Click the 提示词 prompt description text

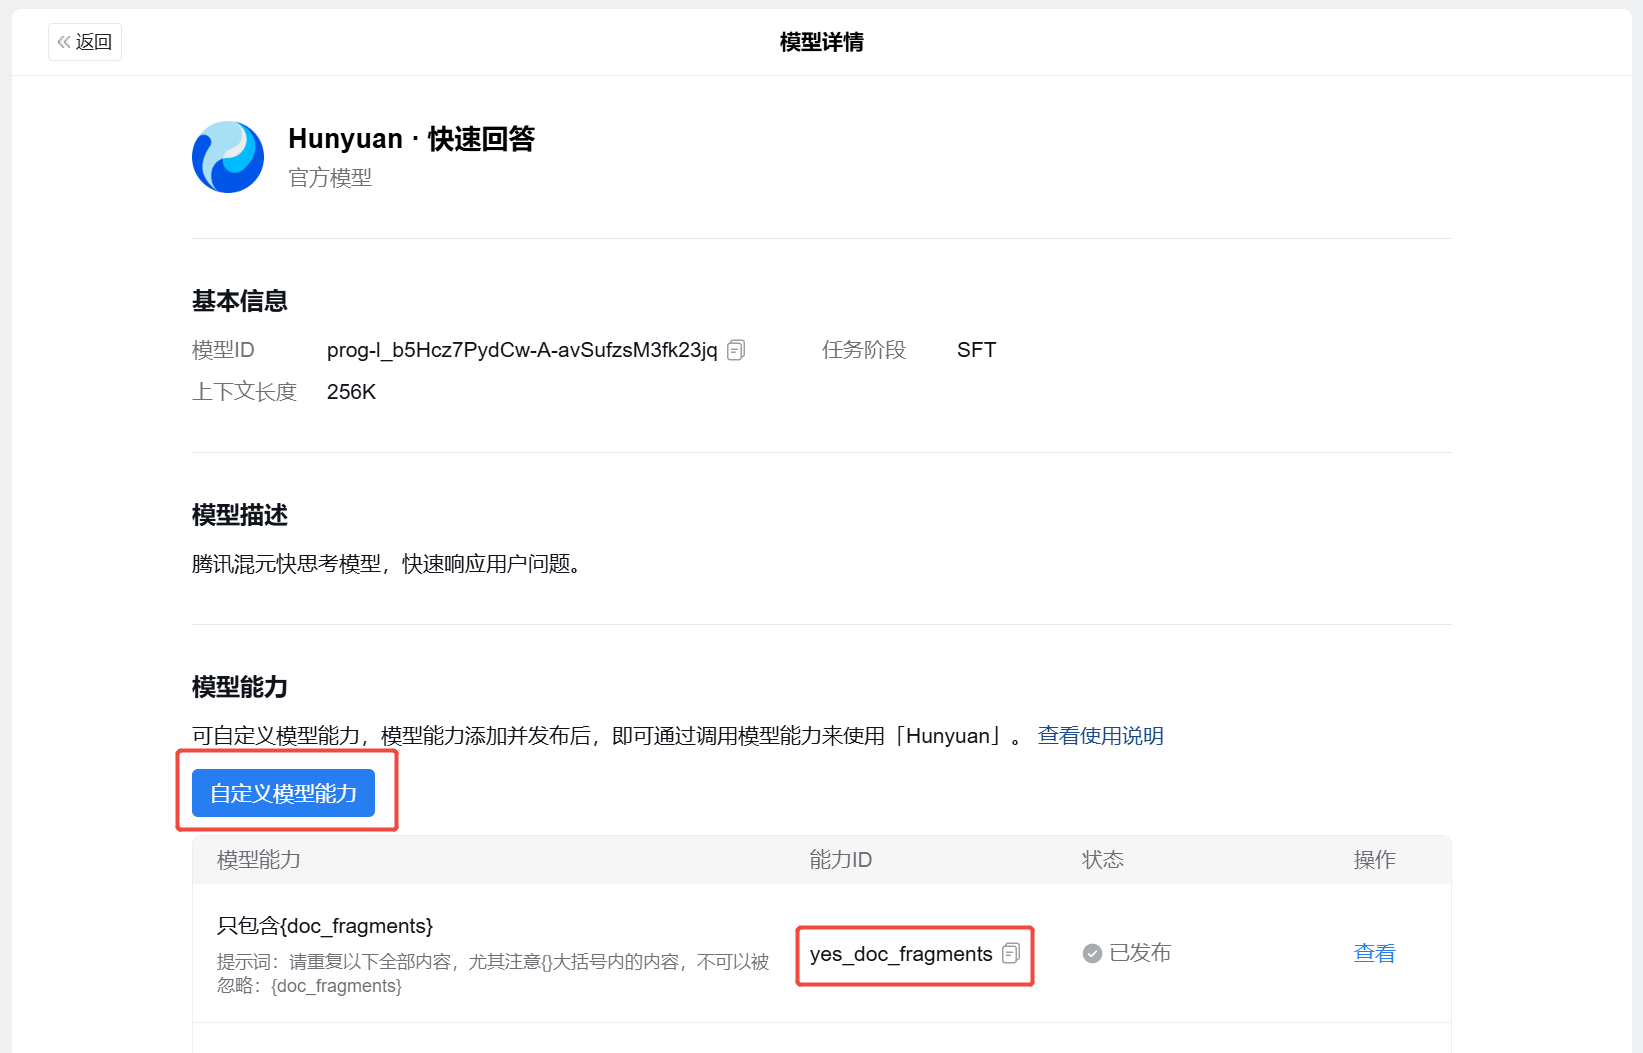coord(493,974)
